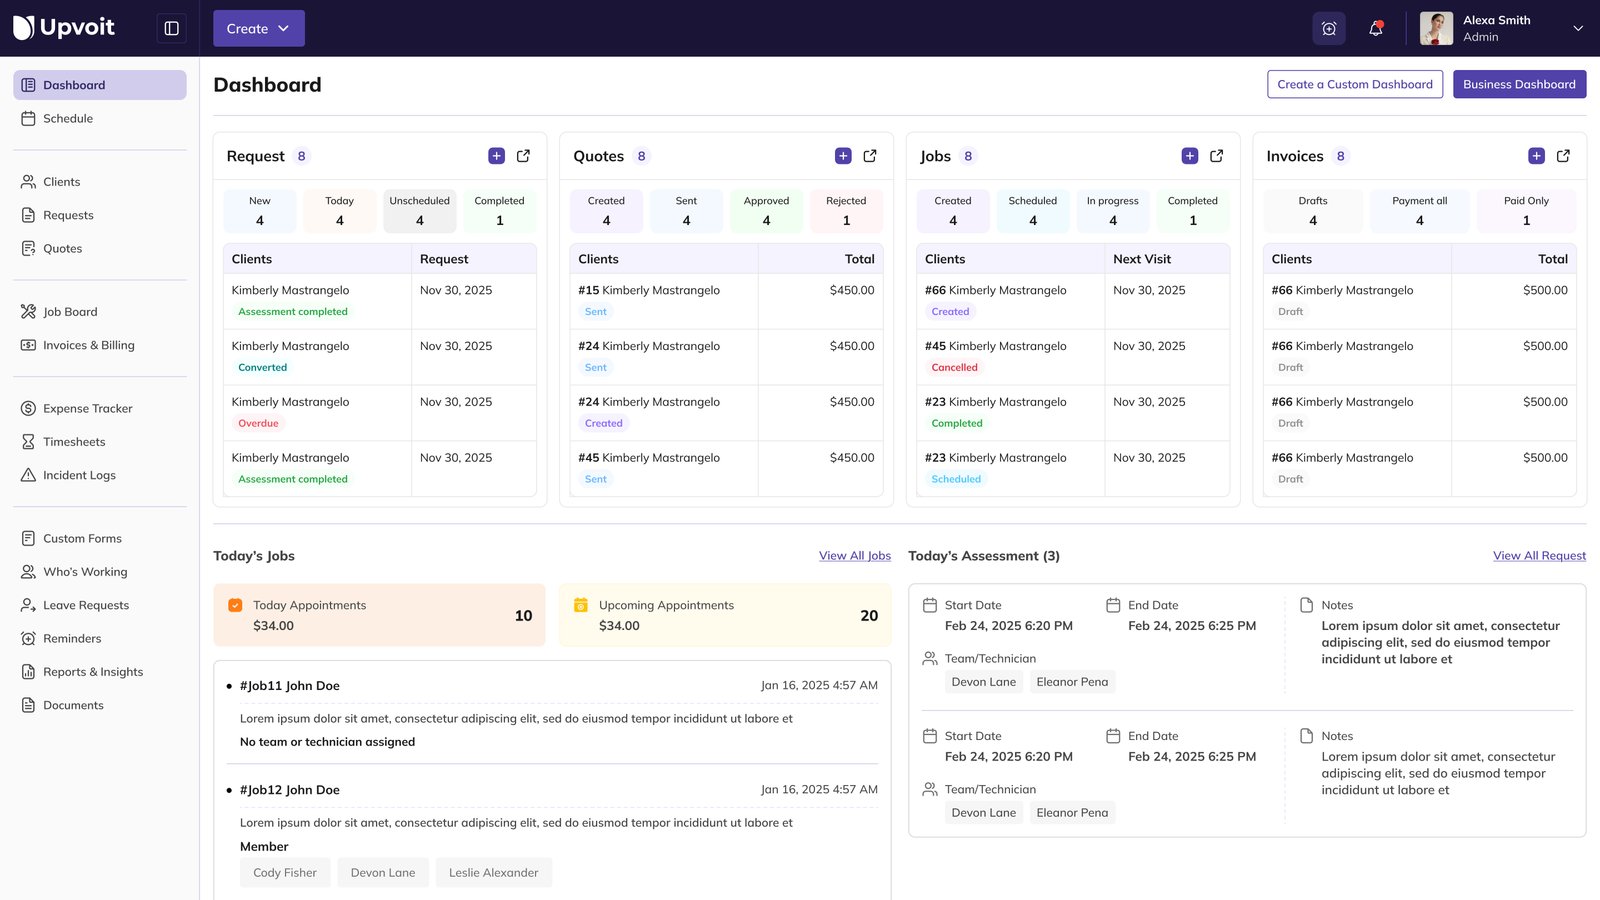Navigate to Reports & Insights

pos(92,671)
